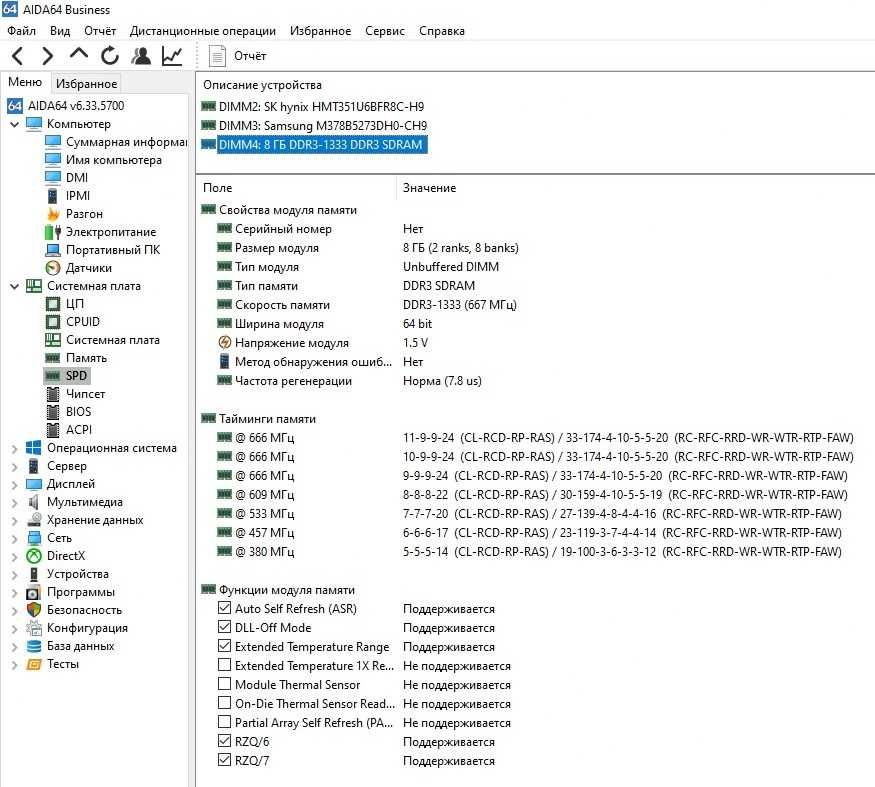Click the ACPI chip icon
This screenshot has width=875, height=787.
[53, 429]
